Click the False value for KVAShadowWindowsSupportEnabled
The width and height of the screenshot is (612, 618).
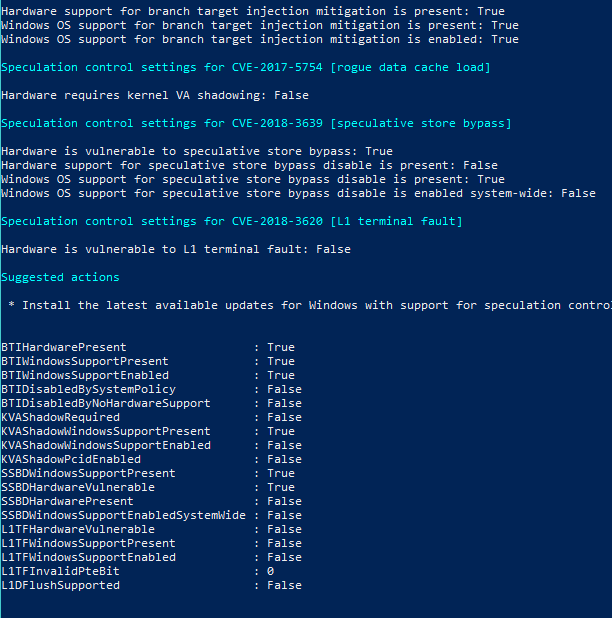[285, 445]
